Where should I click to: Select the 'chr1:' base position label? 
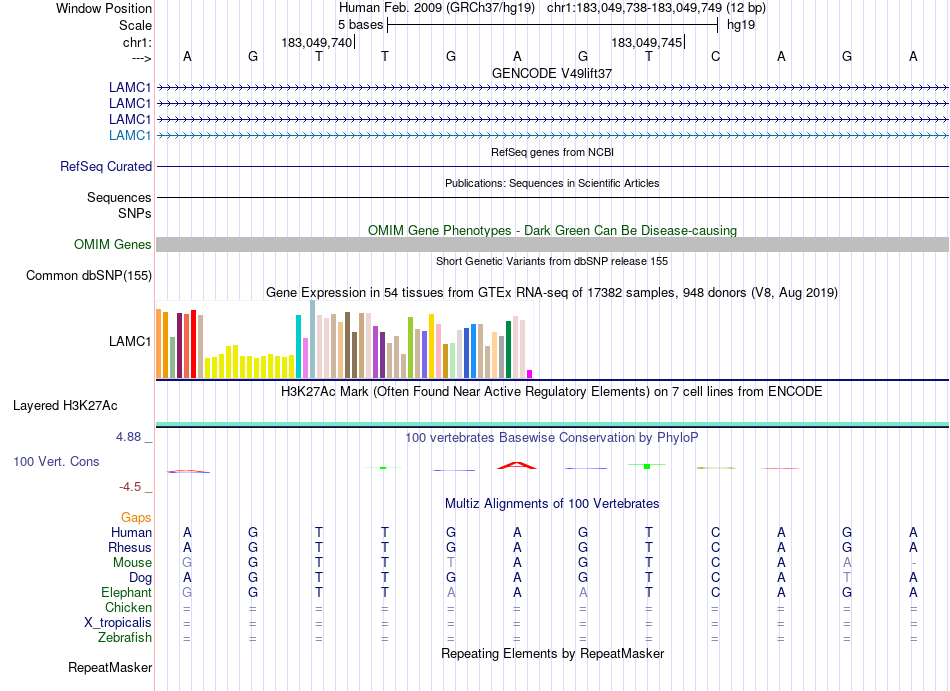[137, 42]
